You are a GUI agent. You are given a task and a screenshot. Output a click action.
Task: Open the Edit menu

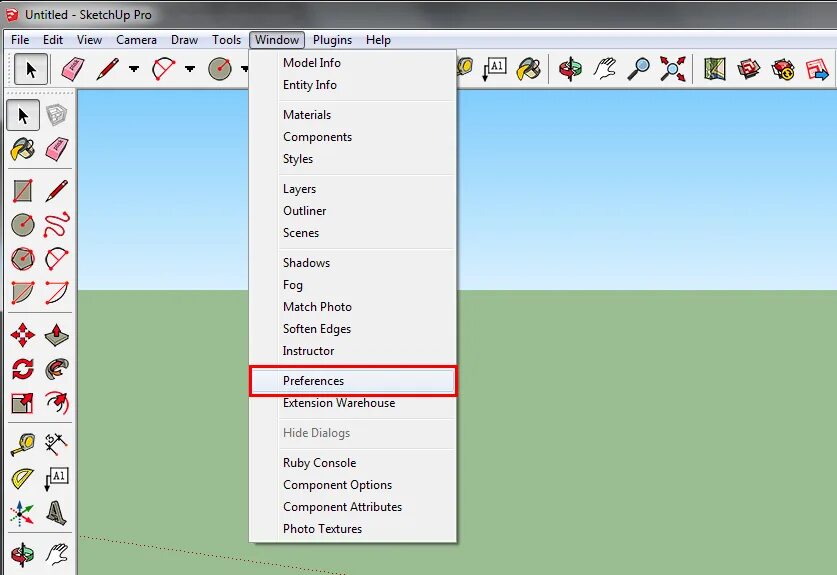[x=53, y=40]
